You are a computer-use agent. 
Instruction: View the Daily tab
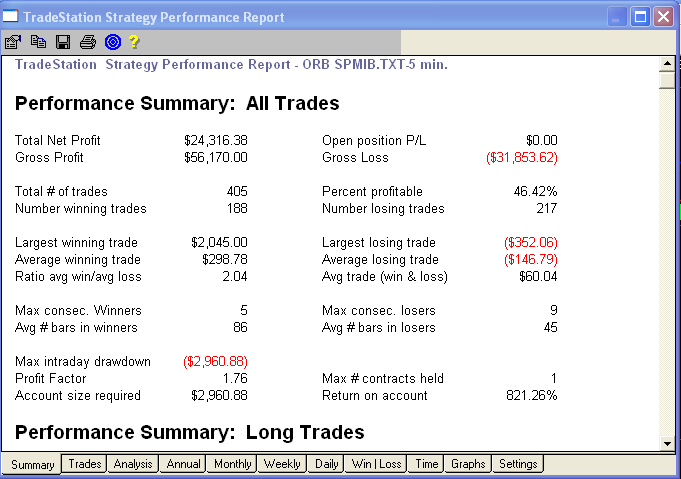pyautogui.click(x=326, y=464)
